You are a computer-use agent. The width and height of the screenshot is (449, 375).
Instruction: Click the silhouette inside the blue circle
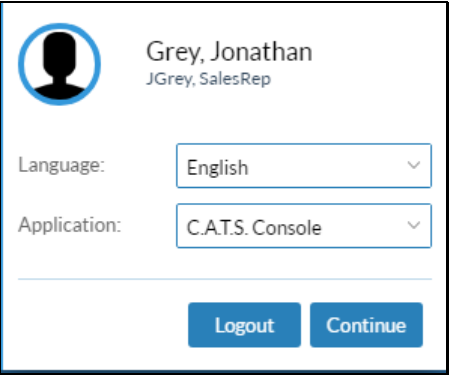[59, 66]
